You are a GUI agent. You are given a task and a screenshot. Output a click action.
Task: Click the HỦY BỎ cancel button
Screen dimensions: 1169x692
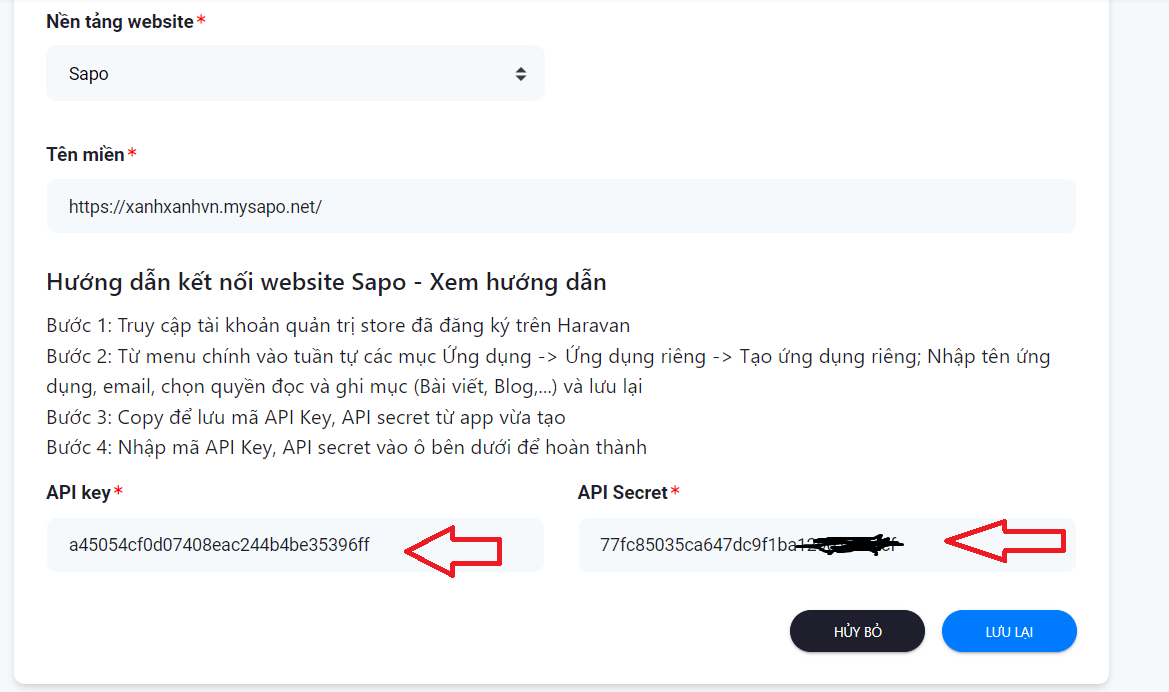pos(857,632)
